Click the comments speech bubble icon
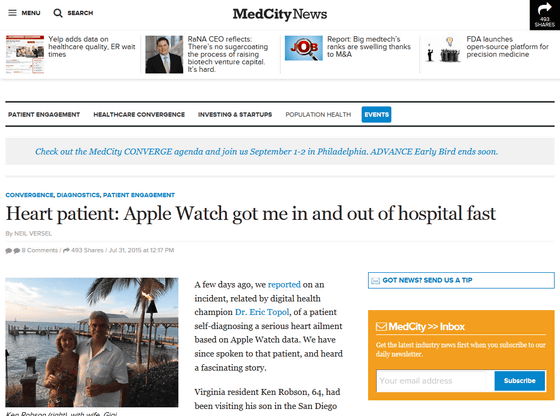 click(x=12, y=250)
